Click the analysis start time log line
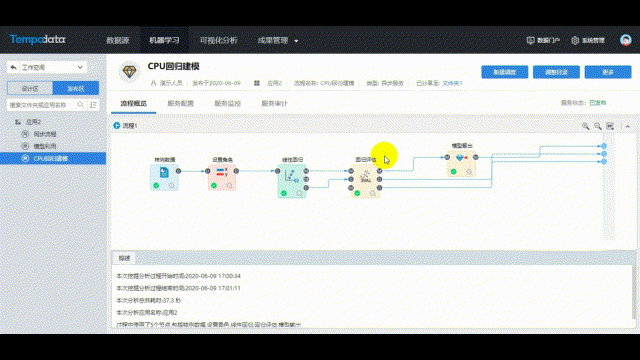Image resolution: width=640 pixels, height=360 pixels. tap(178, 276)
